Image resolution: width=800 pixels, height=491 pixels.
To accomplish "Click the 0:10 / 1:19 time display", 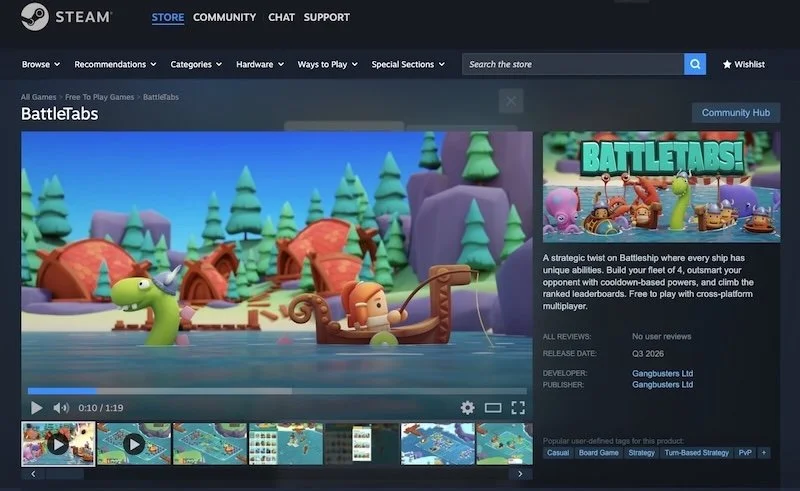I will [101, 408].
